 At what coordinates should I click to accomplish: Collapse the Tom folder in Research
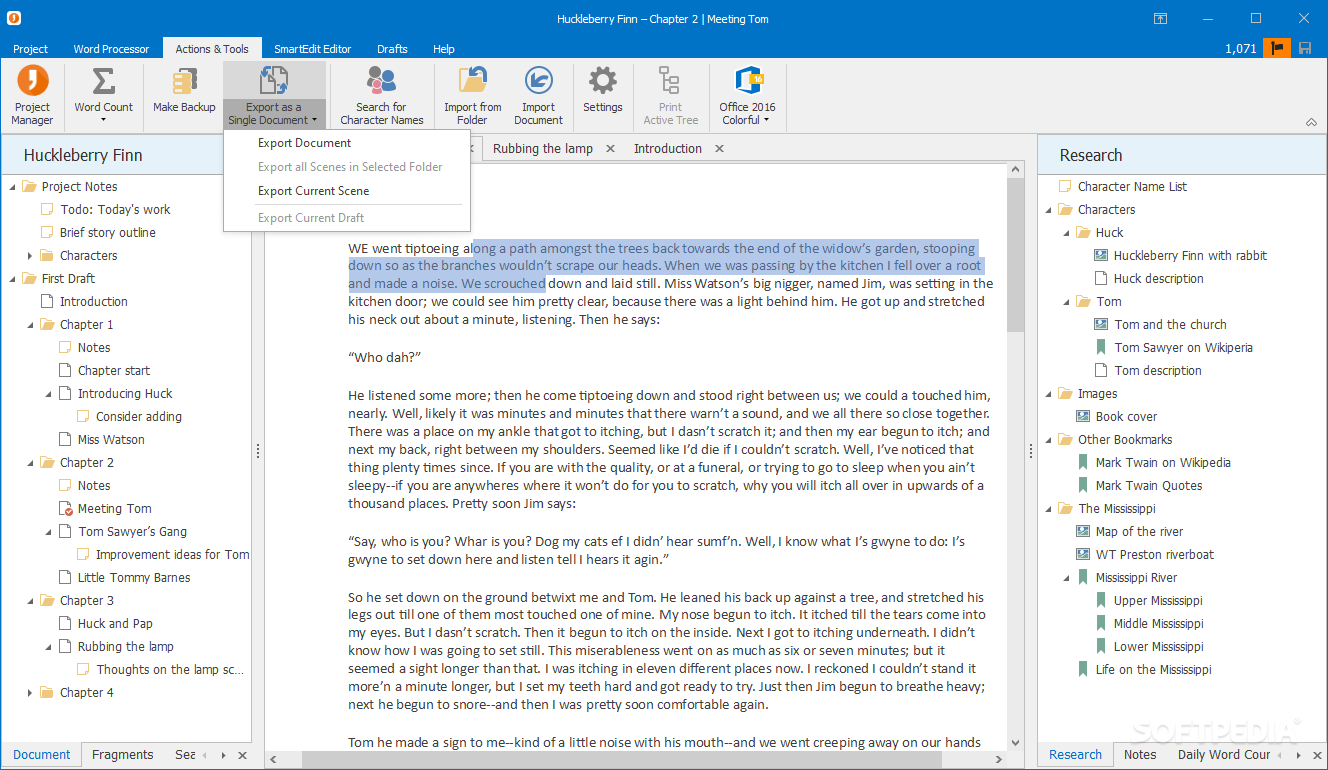click(x=1066, y=302)
